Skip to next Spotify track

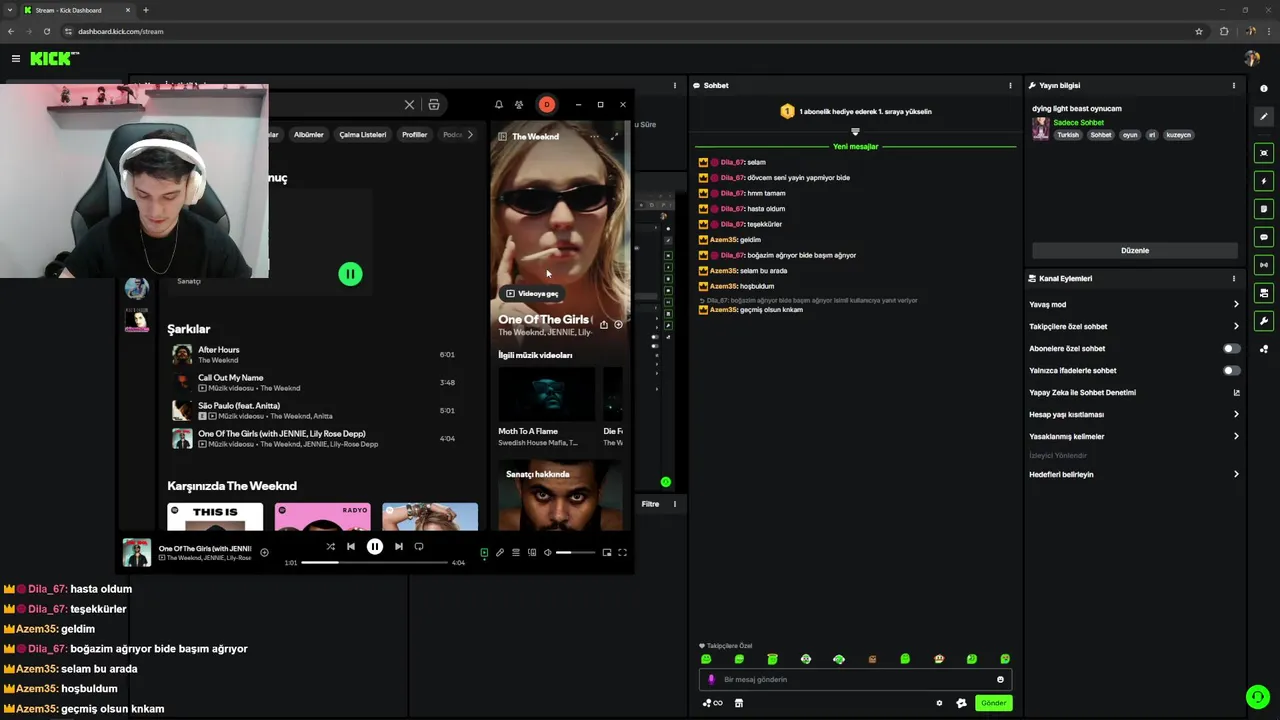point(398,546)
